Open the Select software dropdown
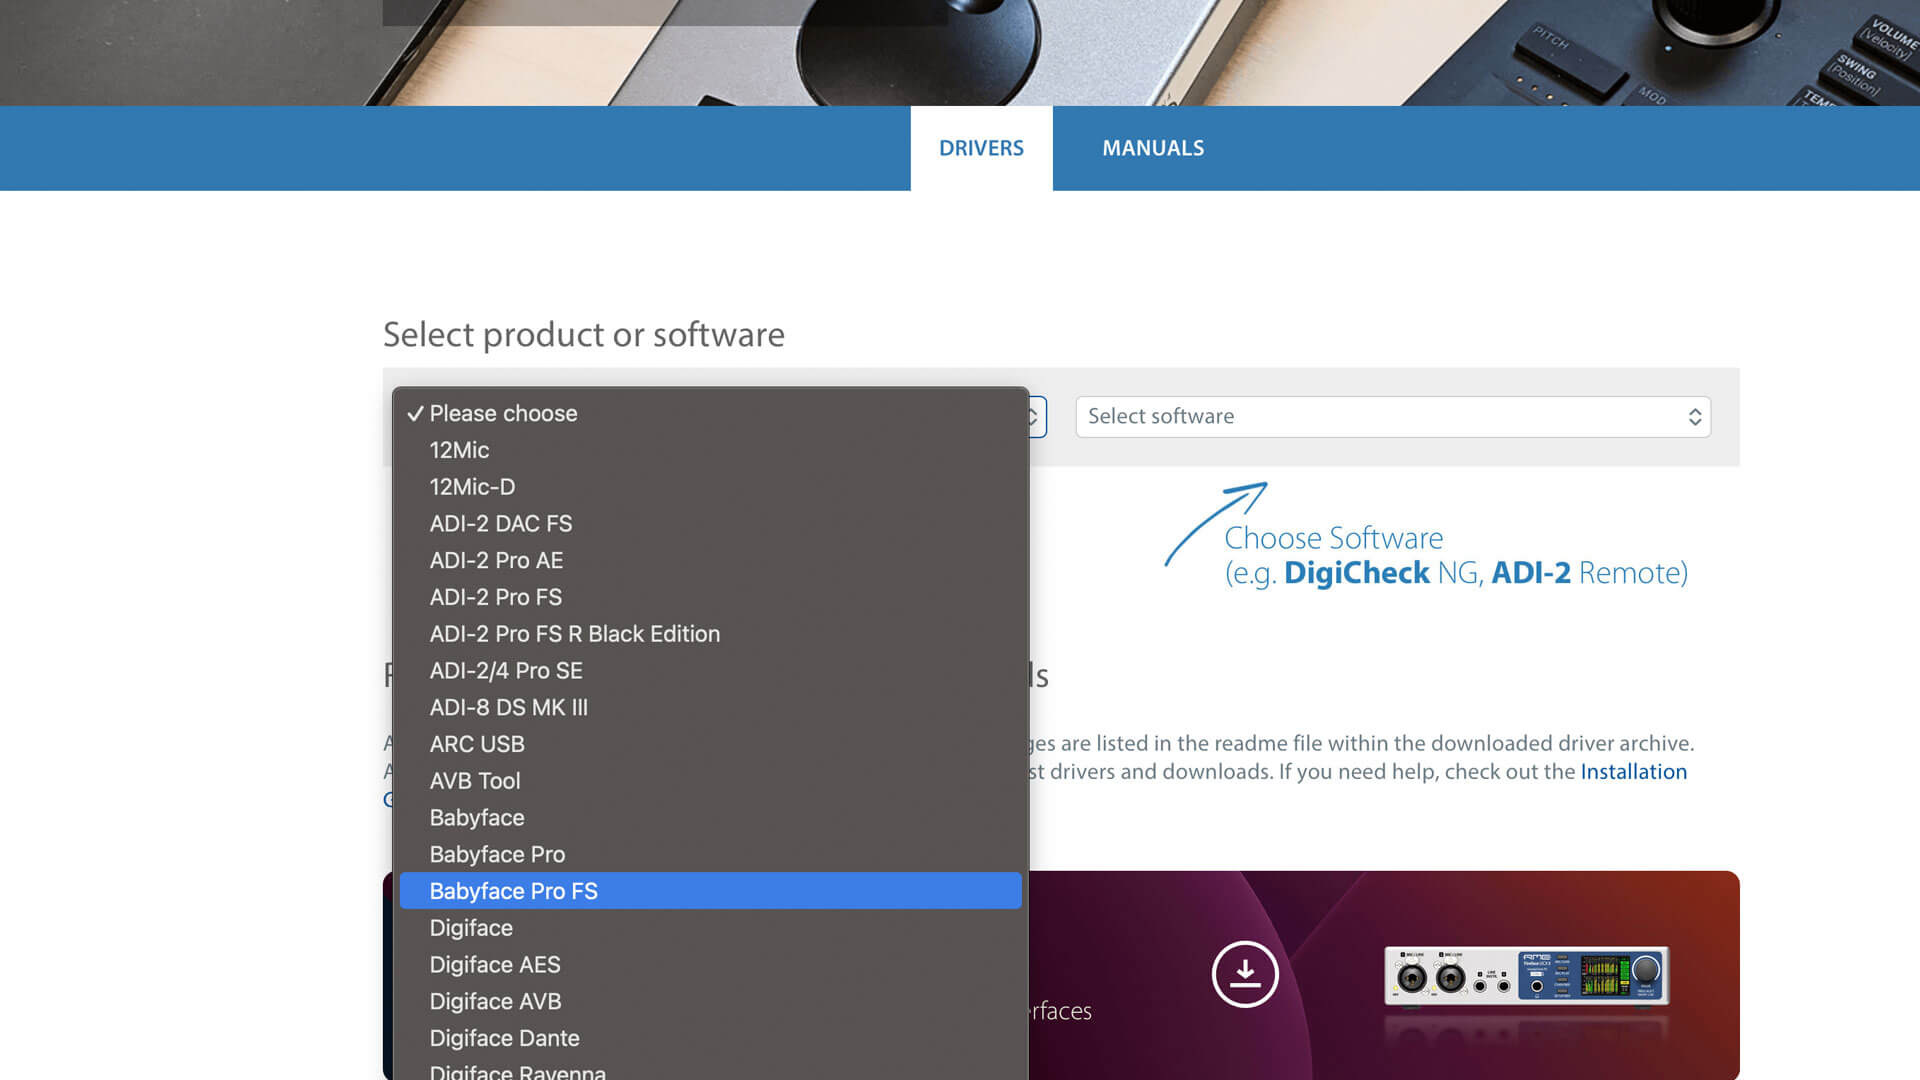This screenshot has width=1920, height=1080. point(1392,416)
